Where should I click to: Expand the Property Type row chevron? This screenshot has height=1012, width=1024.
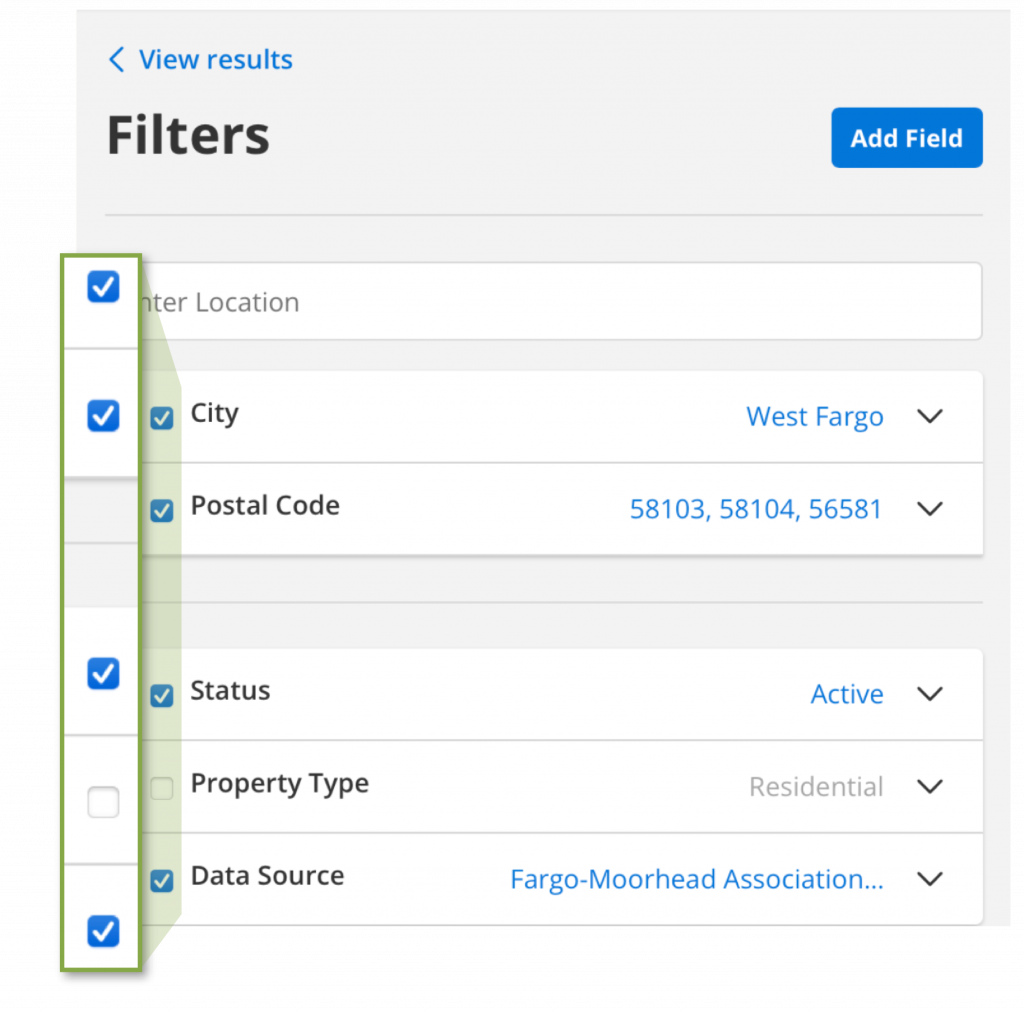coord(930,787)
